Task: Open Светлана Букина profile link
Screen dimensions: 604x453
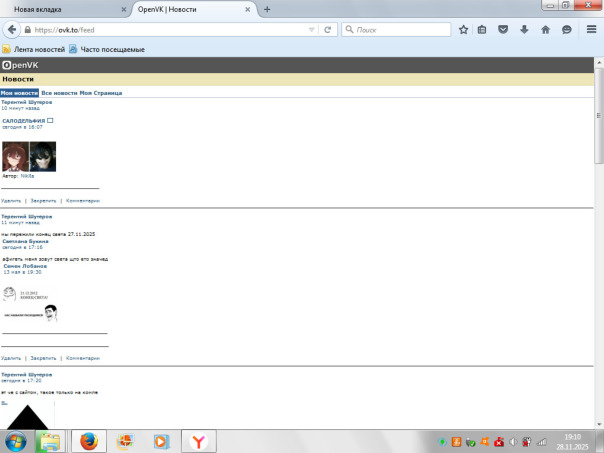Action: [x=25, y=241]
